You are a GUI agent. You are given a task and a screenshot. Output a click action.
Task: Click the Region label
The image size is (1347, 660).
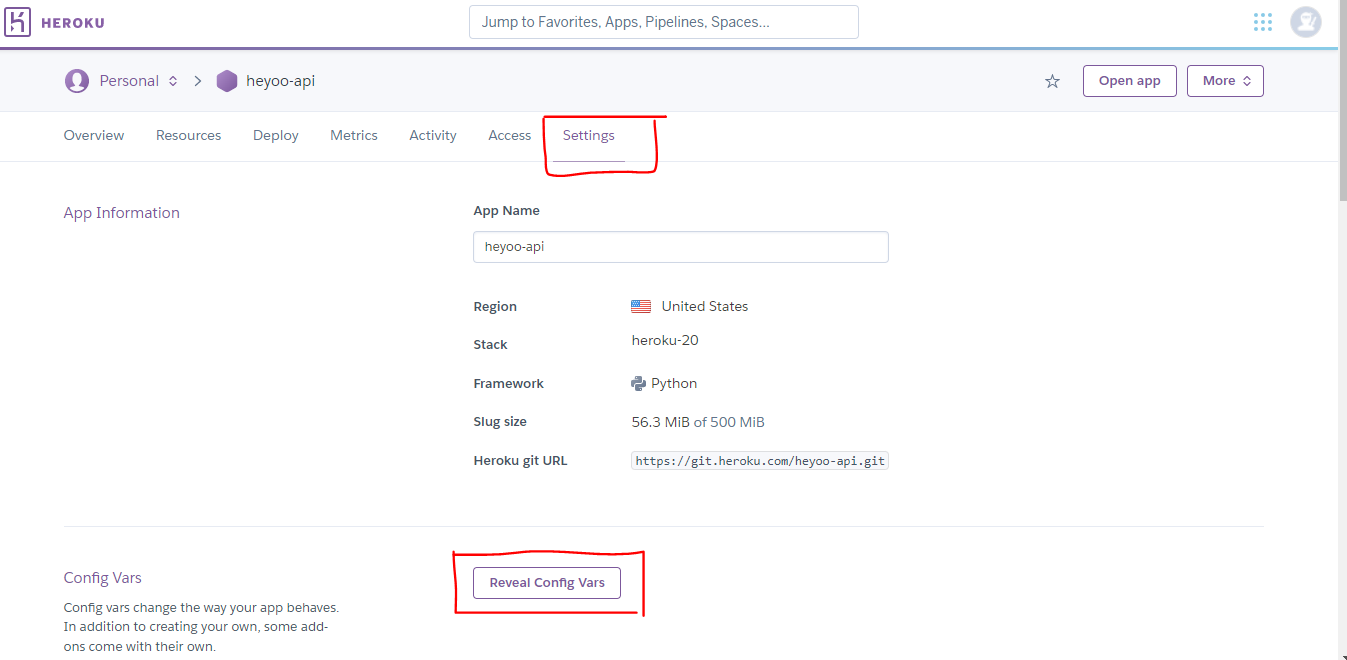click(x=495, y=307)
